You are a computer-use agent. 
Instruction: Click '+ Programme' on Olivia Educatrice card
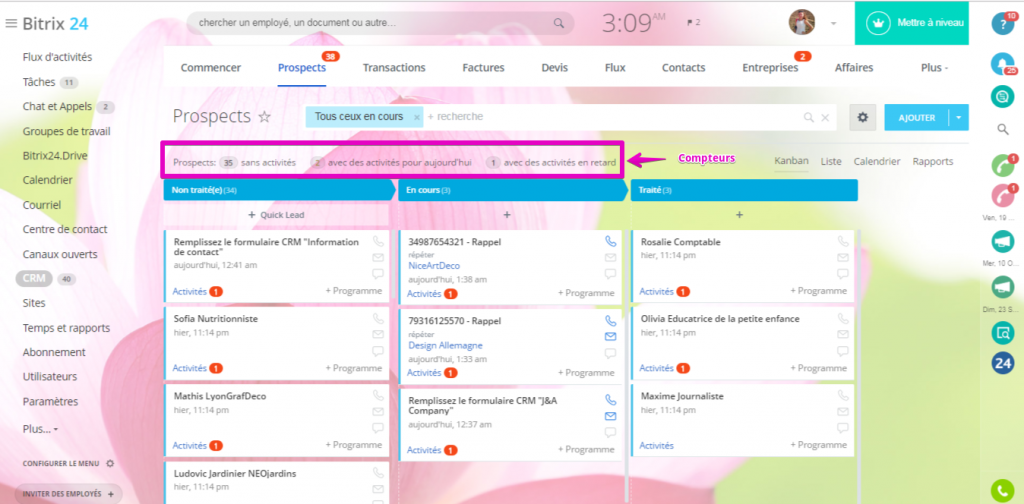pos(818,368)
